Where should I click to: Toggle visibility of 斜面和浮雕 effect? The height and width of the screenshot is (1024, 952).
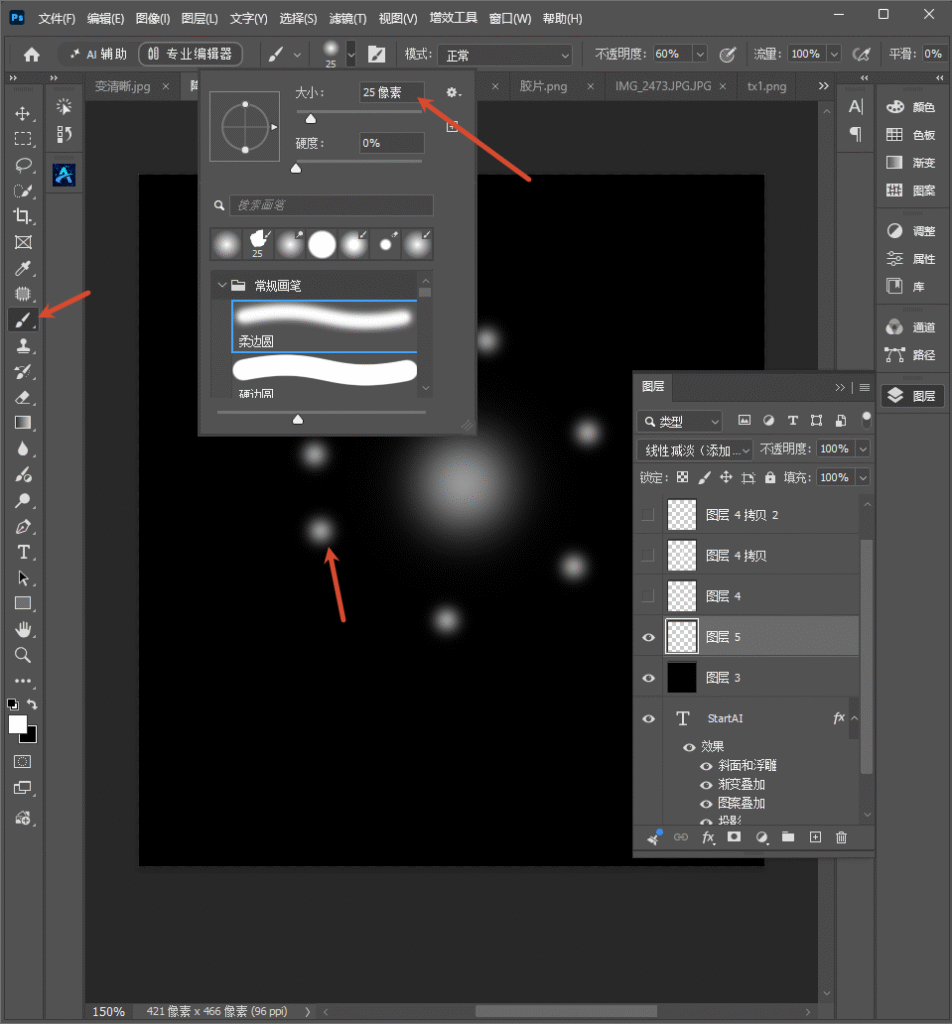pyautogui.click(x=706, y=766)
